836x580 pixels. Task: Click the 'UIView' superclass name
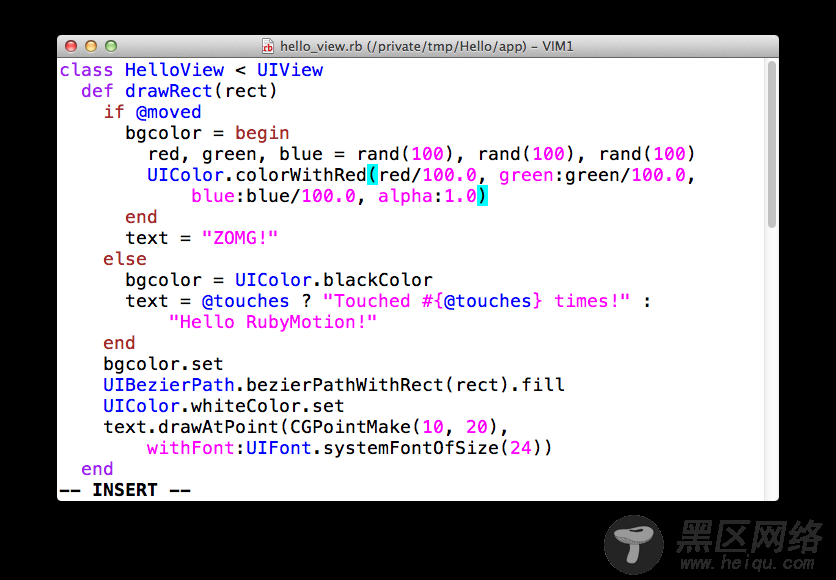[290, 70]
